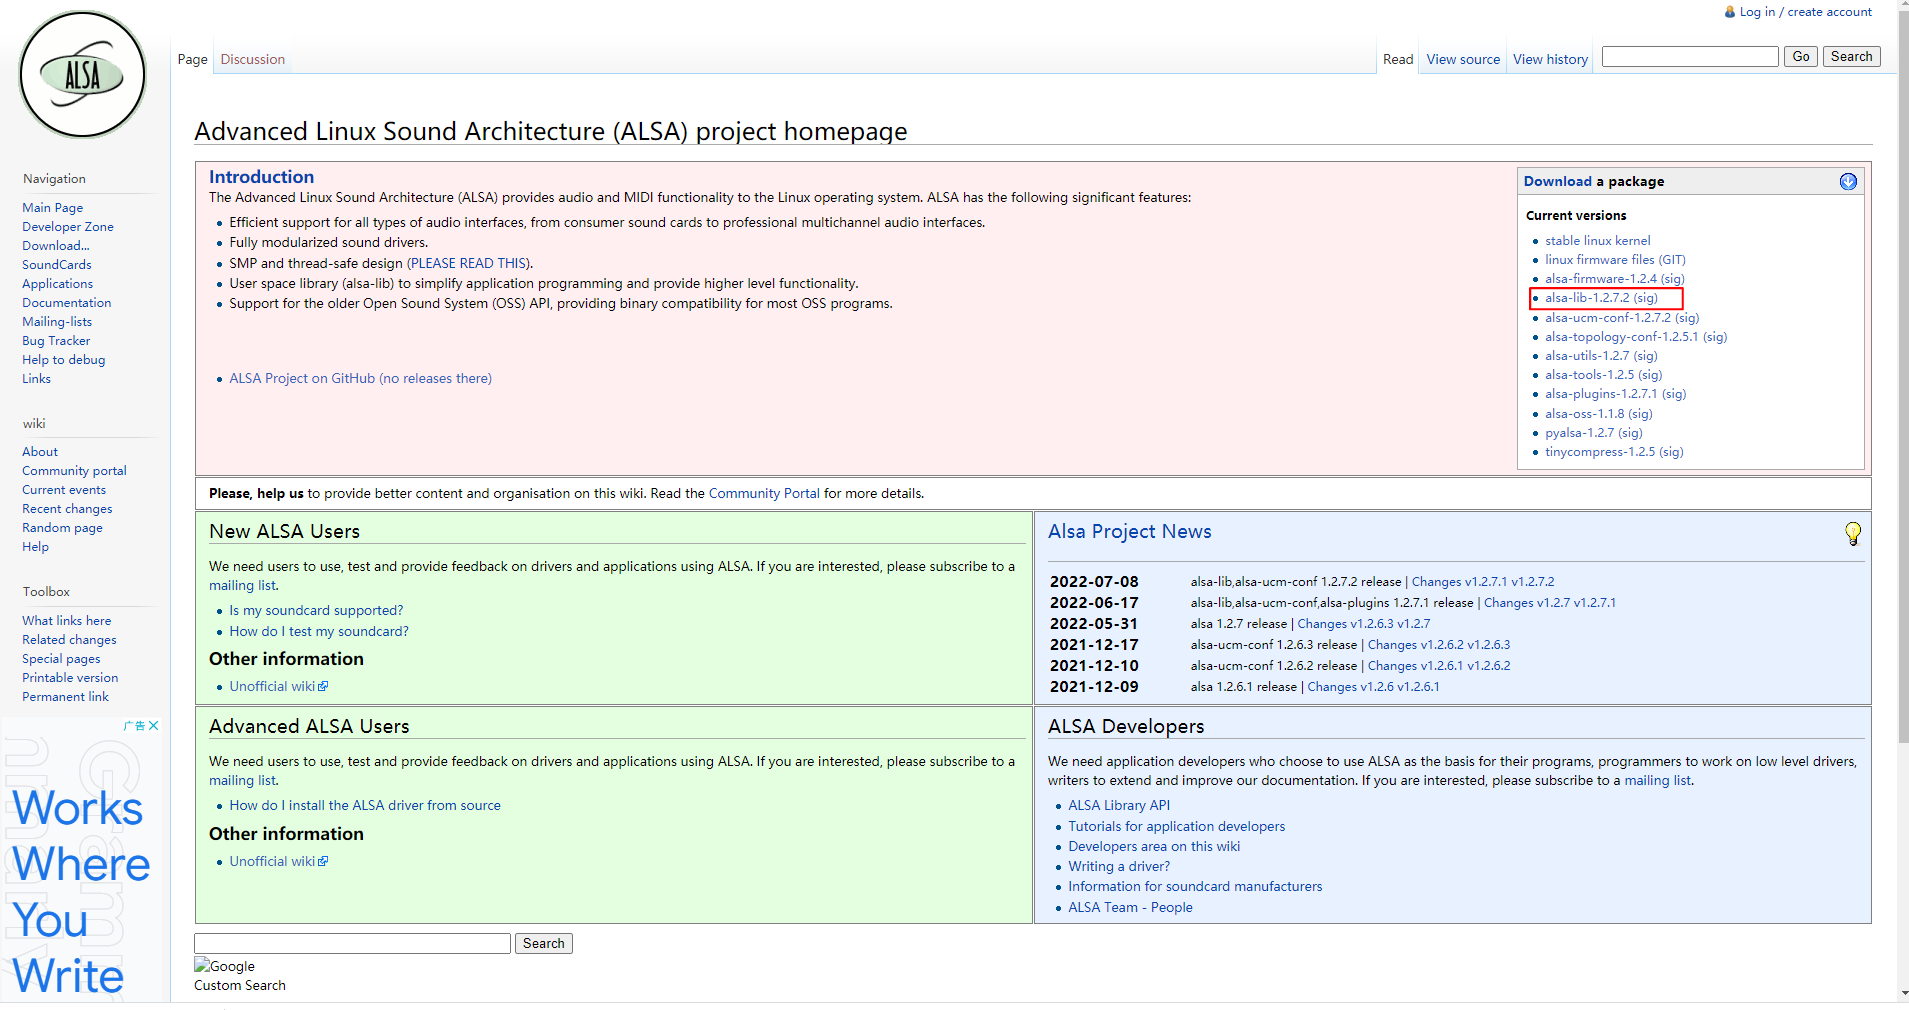Switch to the Discussion tab
The image size is (1909, 1010).
tap(253, 59)
